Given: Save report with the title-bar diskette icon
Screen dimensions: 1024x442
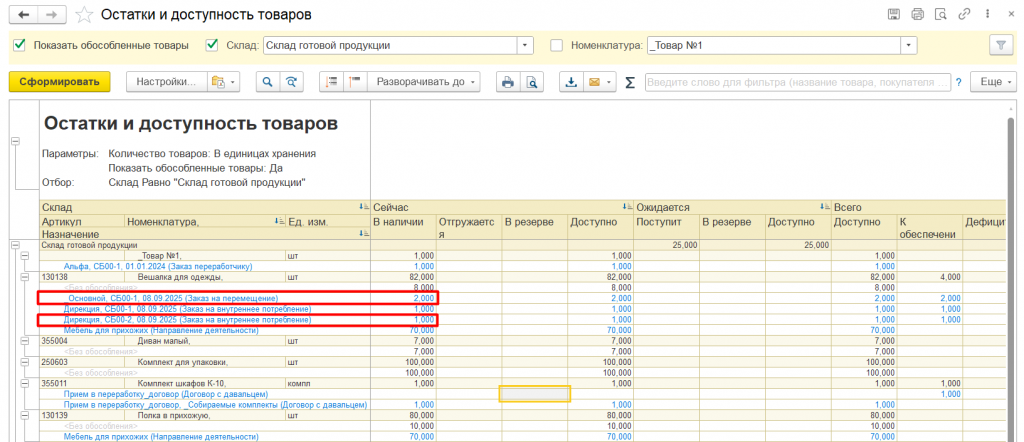Looking at the screenshot, I should click(x=894, y=14).
